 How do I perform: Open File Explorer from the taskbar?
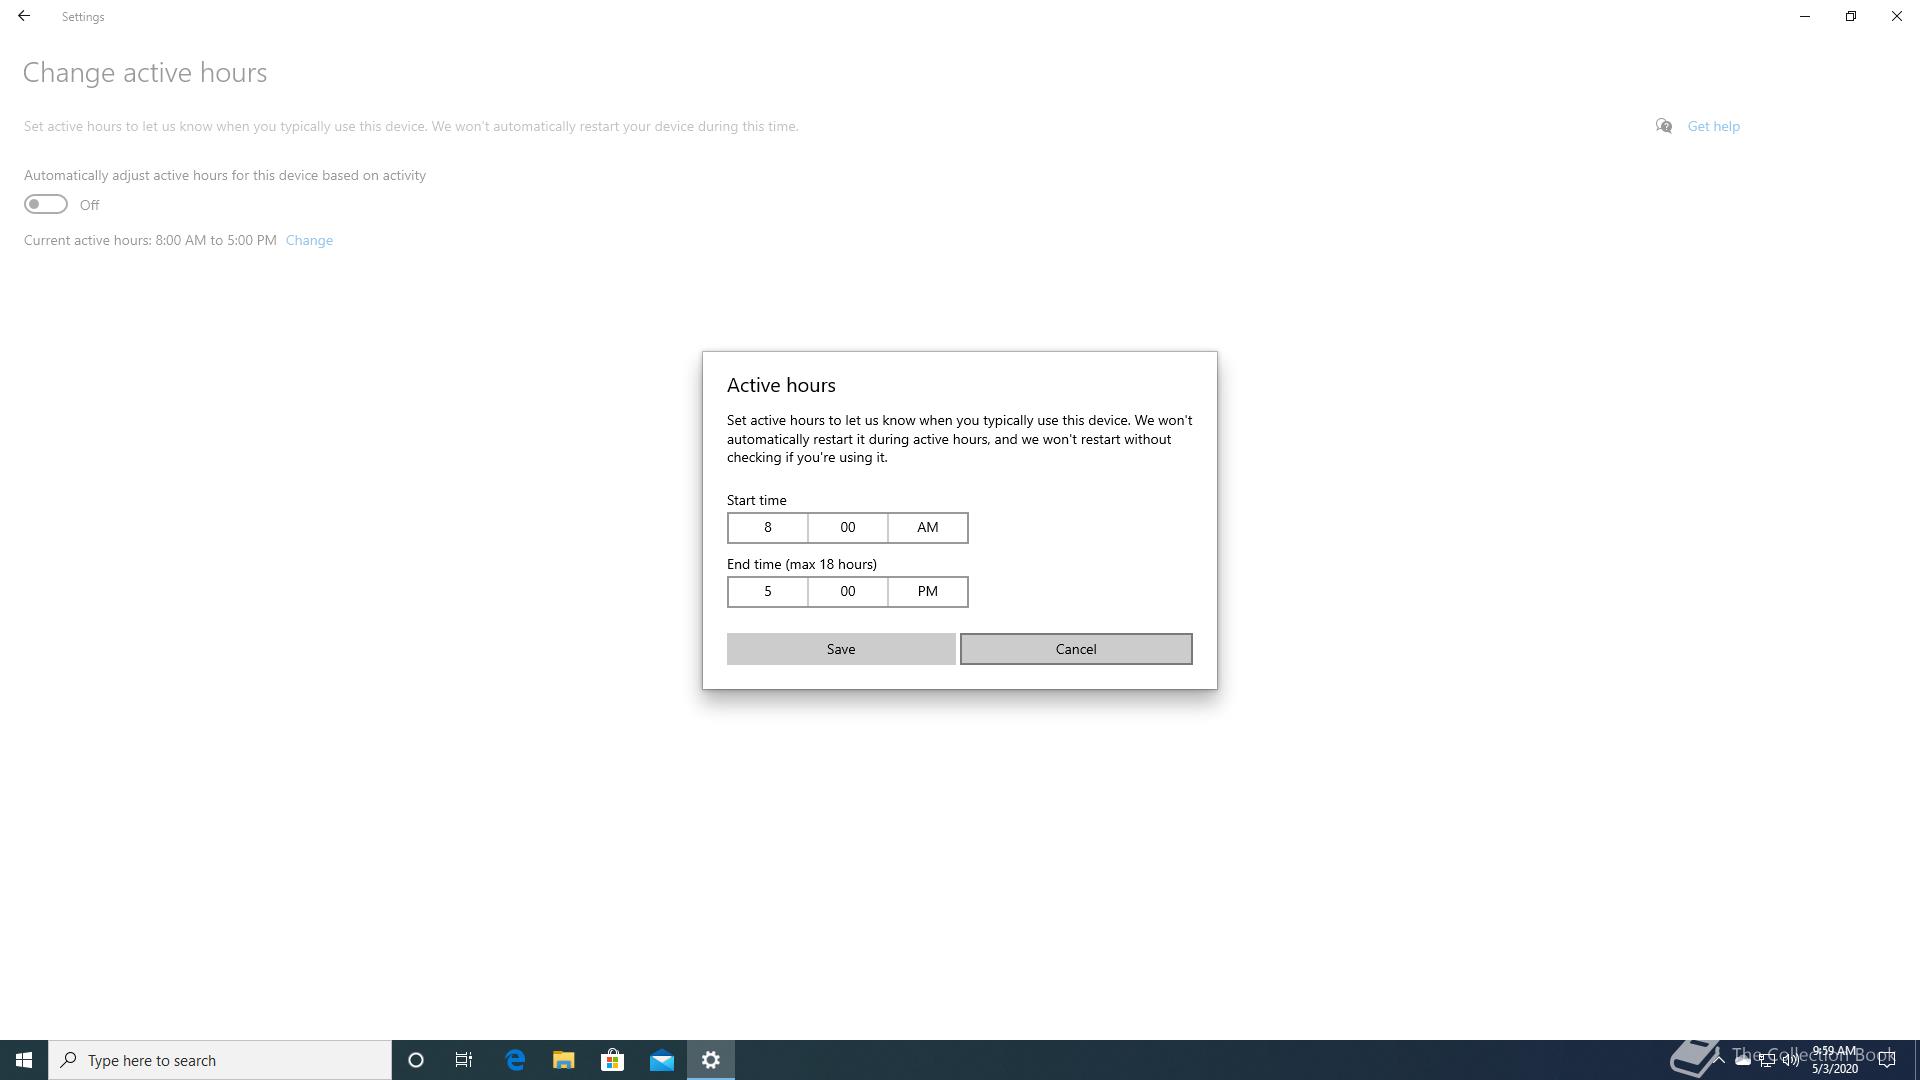(564, 1060)
